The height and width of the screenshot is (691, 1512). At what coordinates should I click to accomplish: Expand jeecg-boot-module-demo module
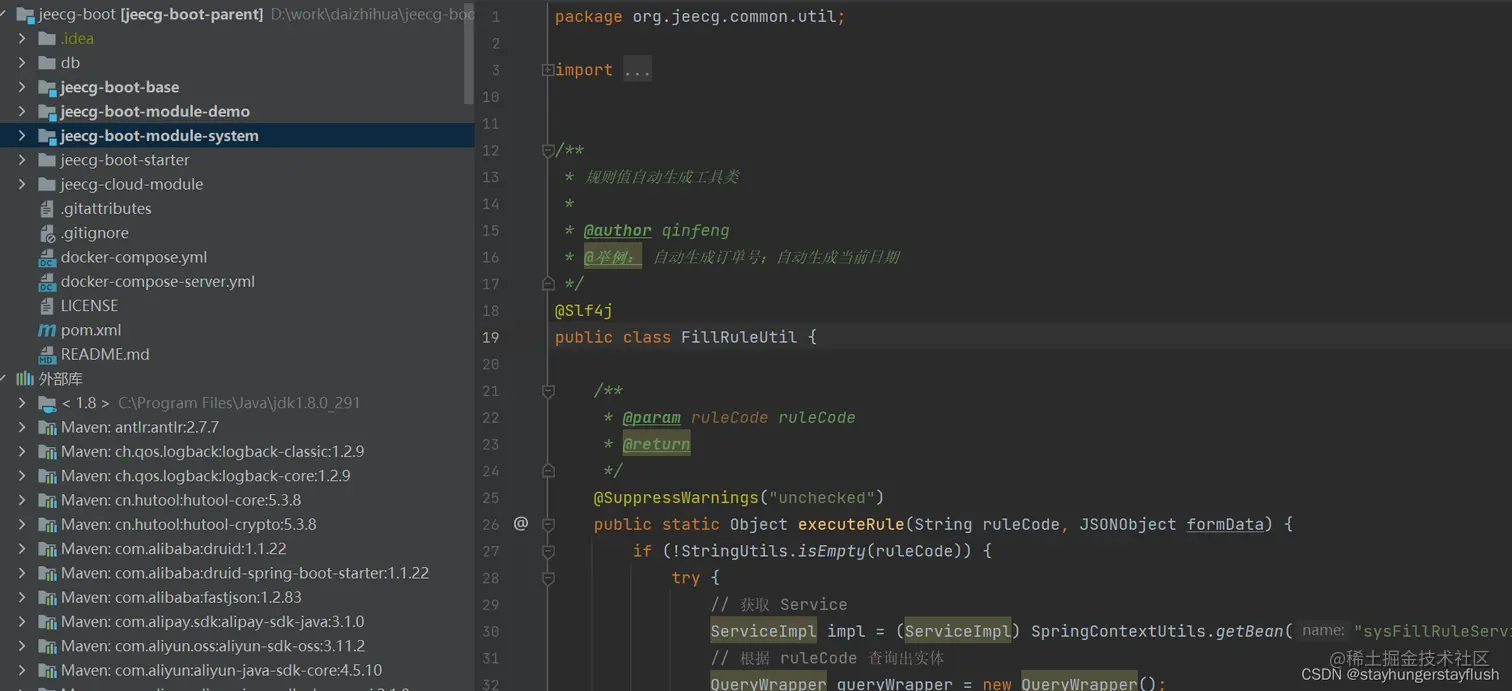[22, 111]
